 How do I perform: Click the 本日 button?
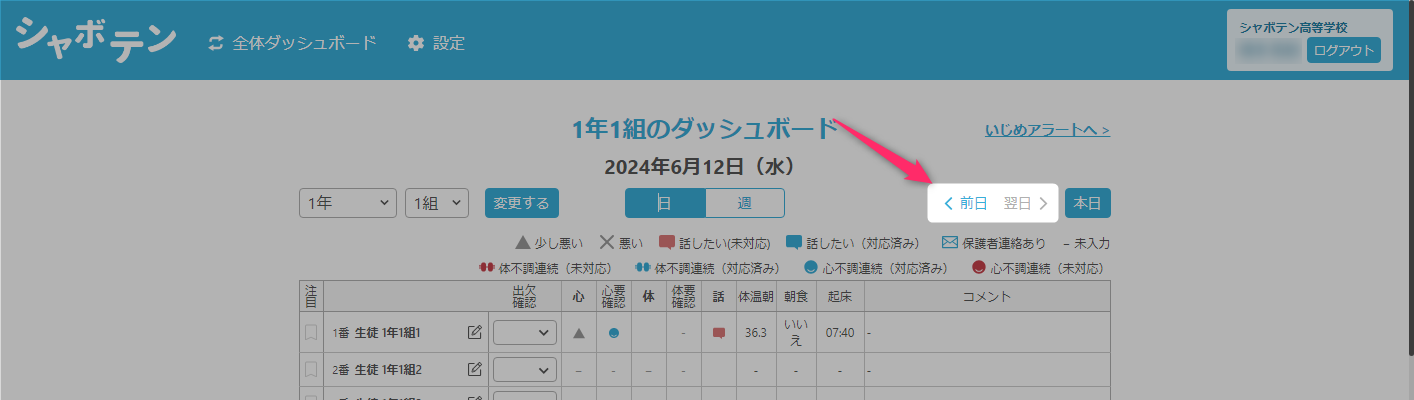point(1087,202)
